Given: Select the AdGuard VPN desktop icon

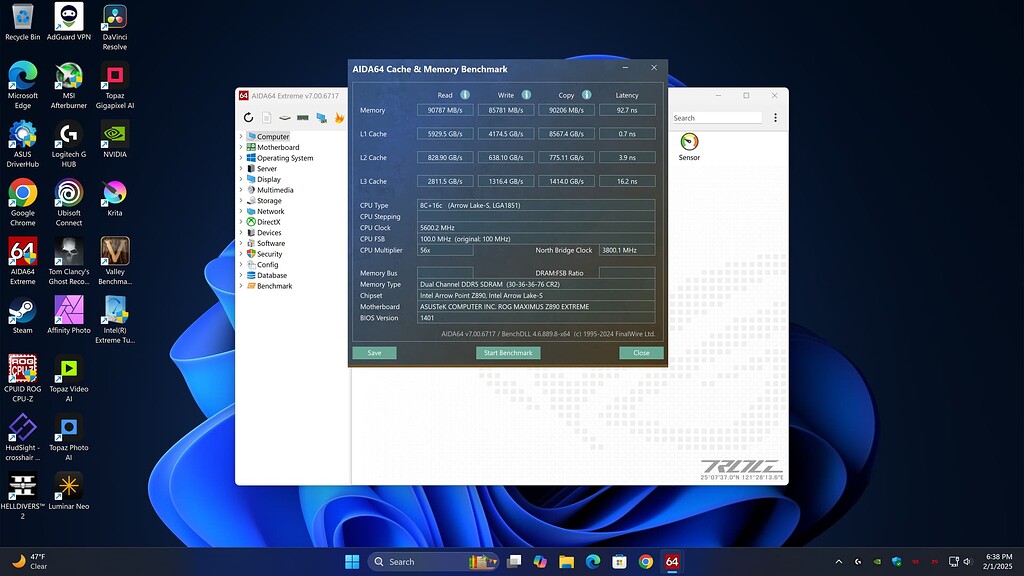Looking at the screenshot, I should (x=69, y=22).
